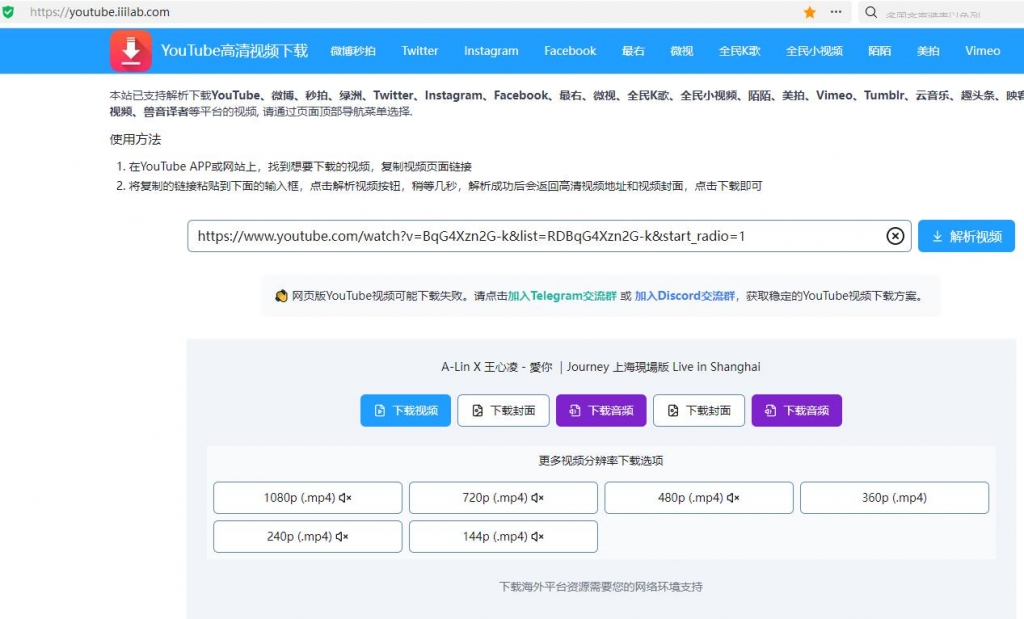The width and height of the screenshot is (1024, 619).
Task: Open the 全民K歌 nav item
Action: coord(739,50)
